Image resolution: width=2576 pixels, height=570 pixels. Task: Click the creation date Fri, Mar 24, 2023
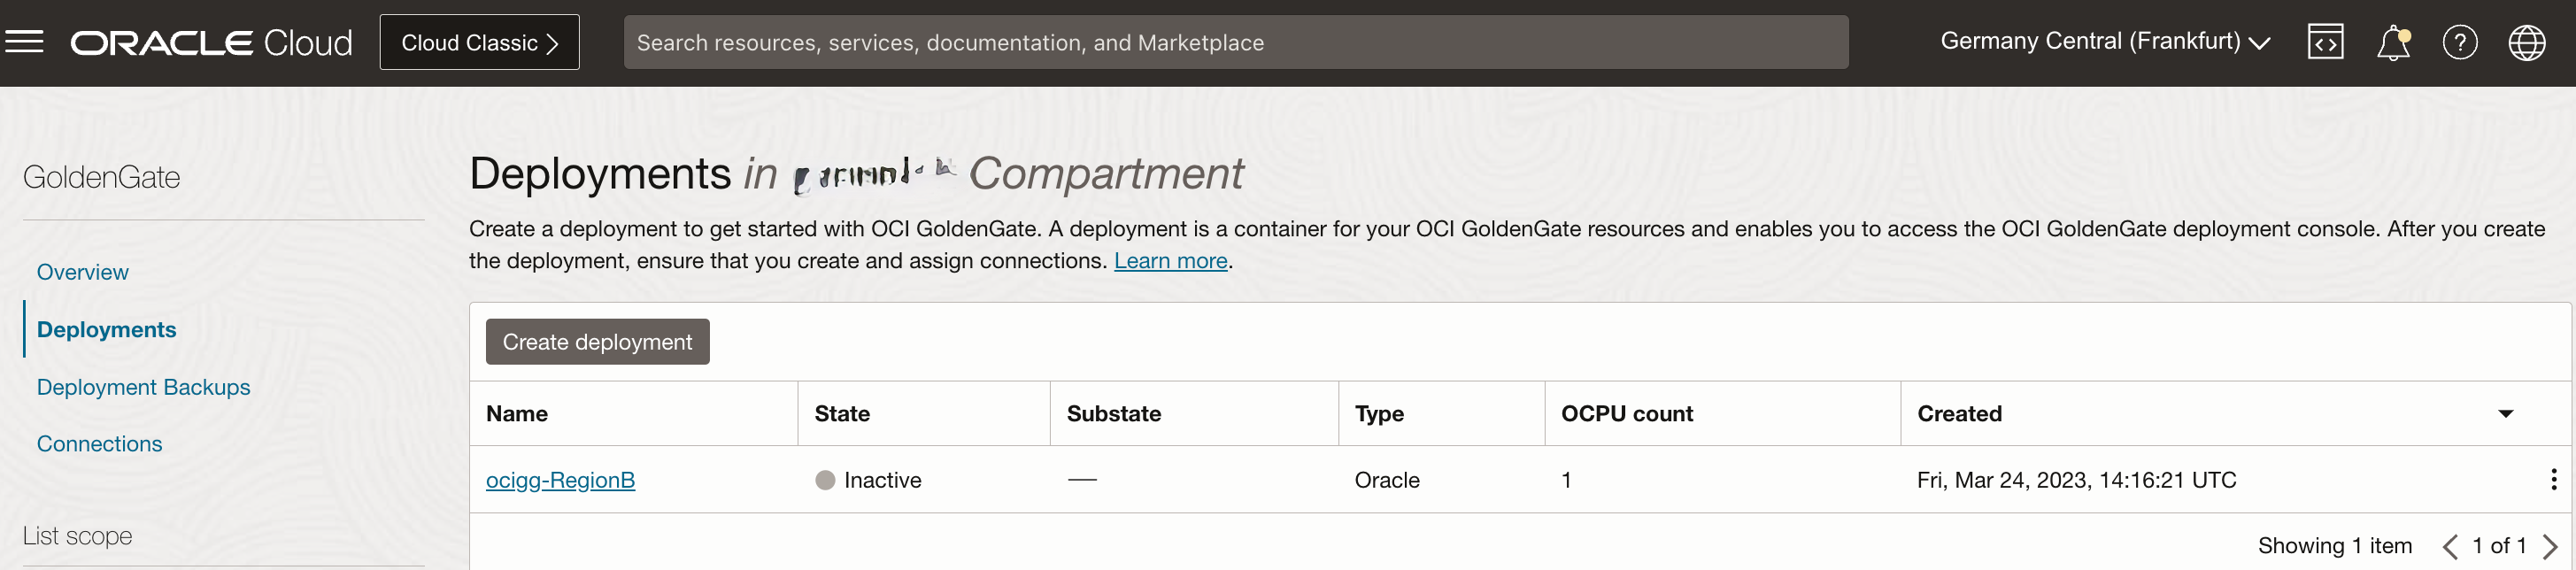2075,480
